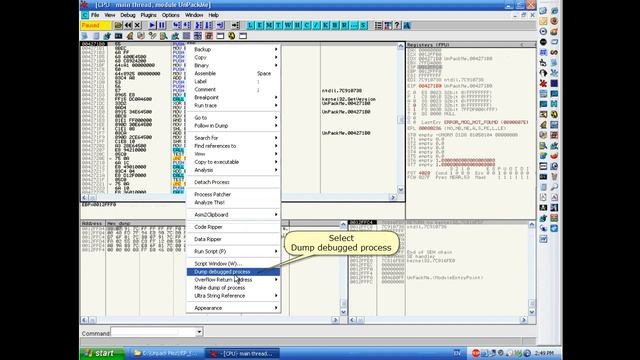Viewport: 640px width, 360px height.
Task: Open Executable modules with E icon
Action: tap(260, 25)
